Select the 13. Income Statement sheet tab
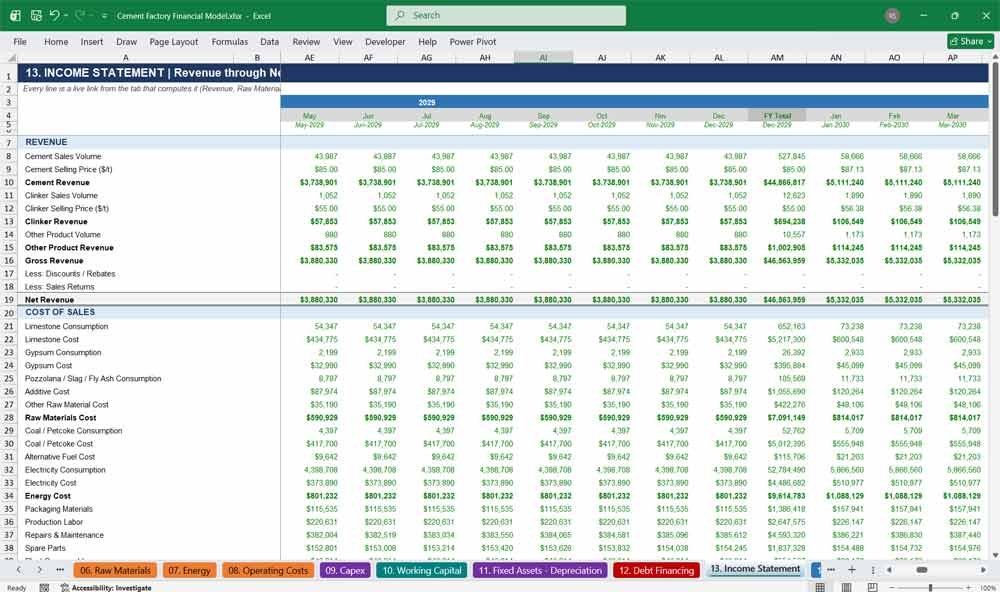This screenshot has height=592, width=1000. coord(755,569)
